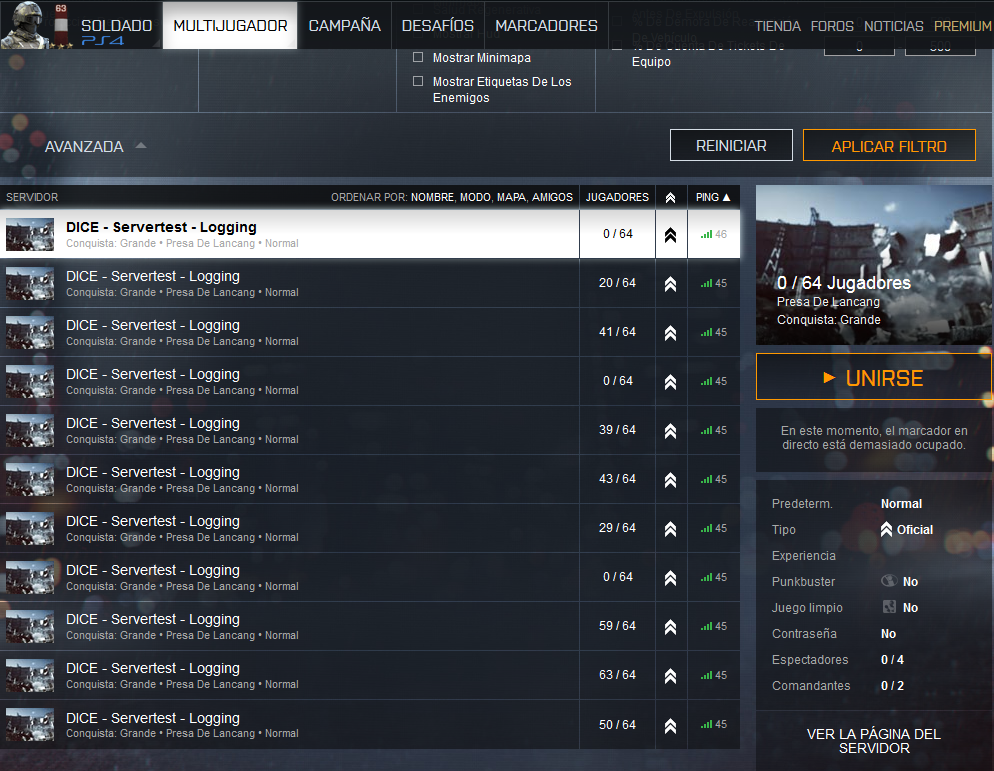The image size is (994, 771).
Task: Click official server icon for 50 / 64 row
Action: point(670,725)
